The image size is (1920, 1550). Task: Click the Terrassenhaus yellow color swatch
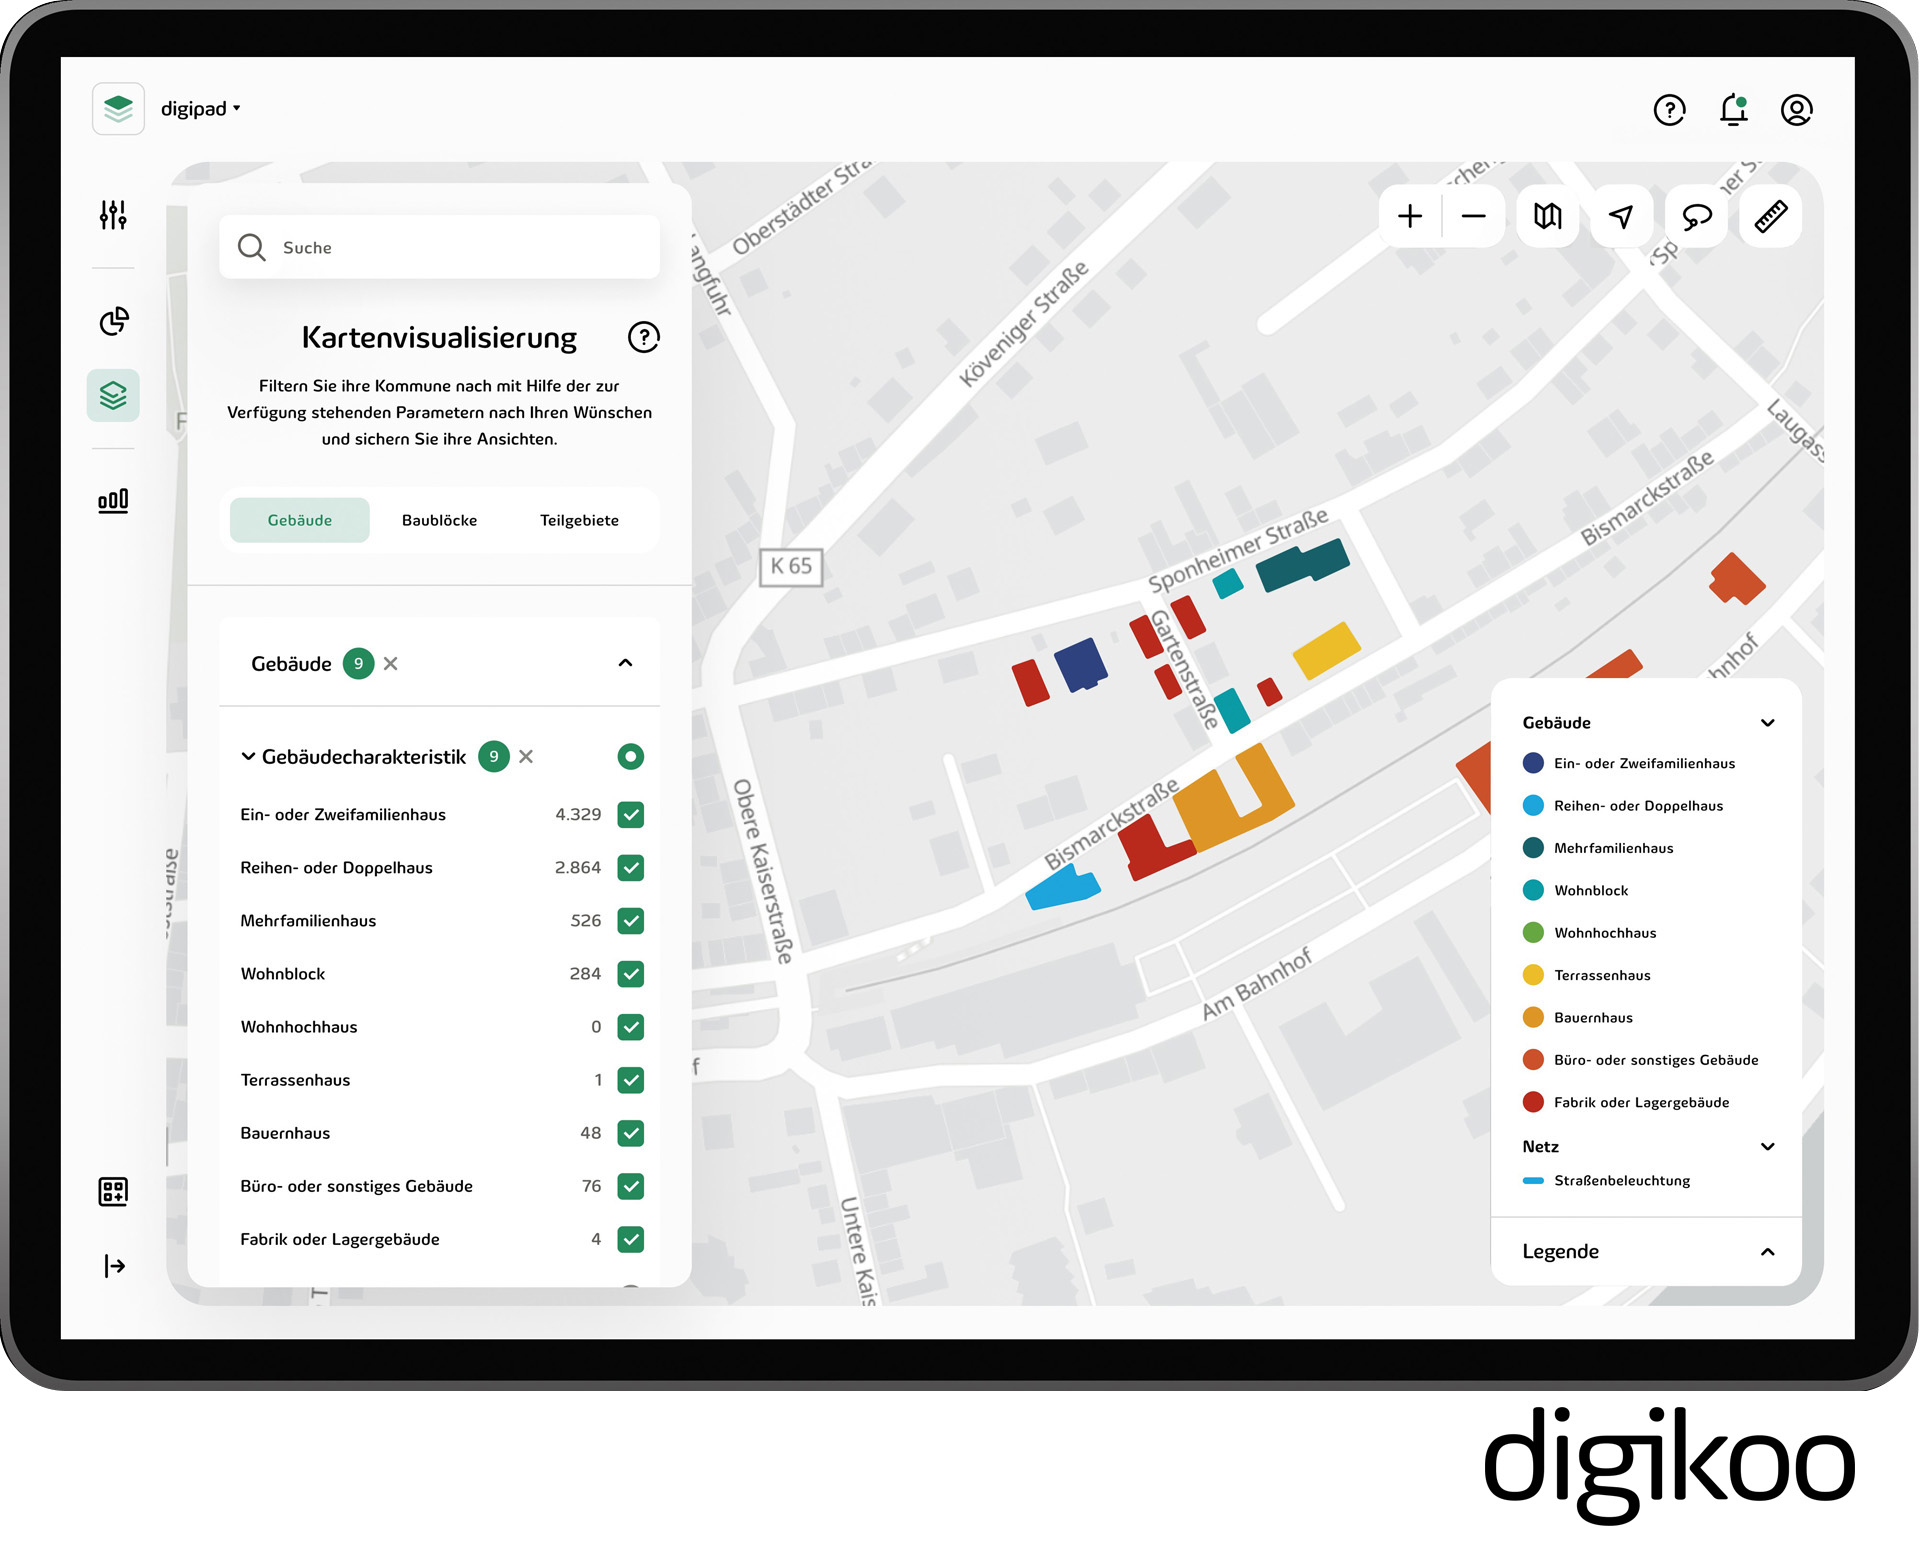(1532, 975)
